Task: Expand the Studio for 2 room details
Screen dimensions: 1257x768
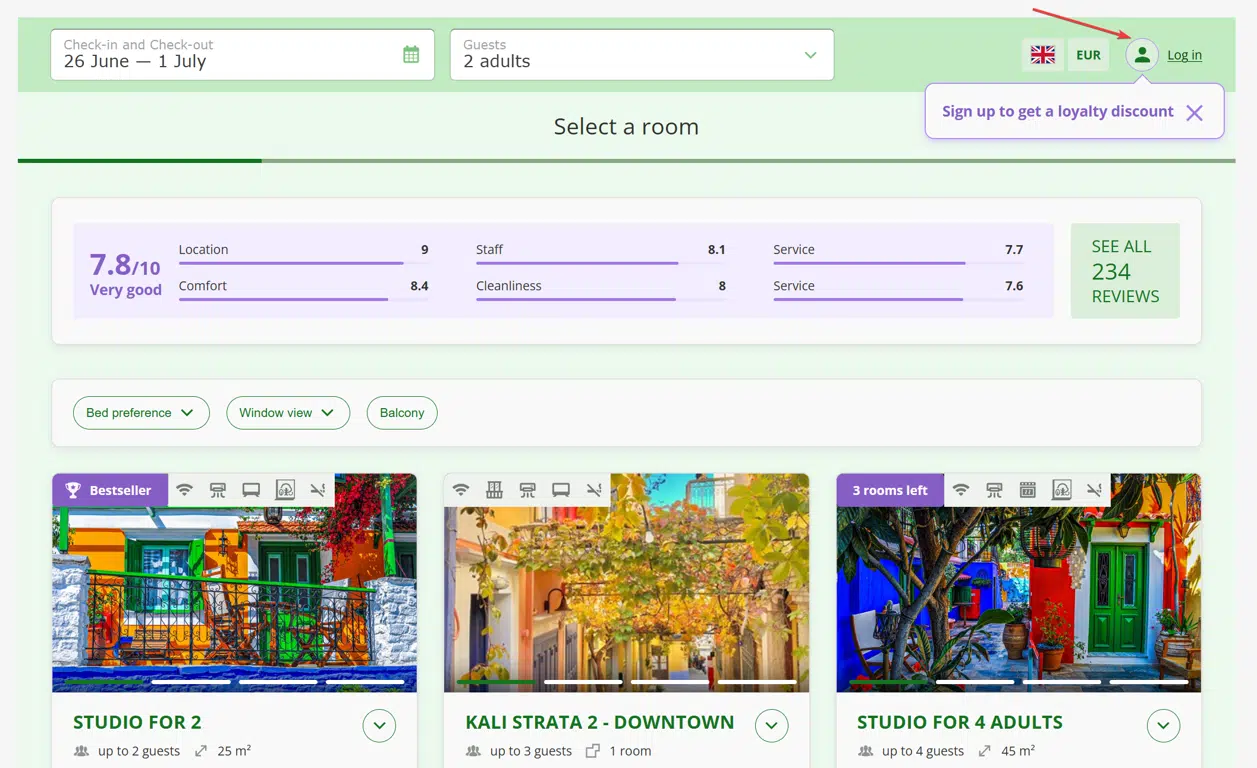Action: tap(379, 726)
